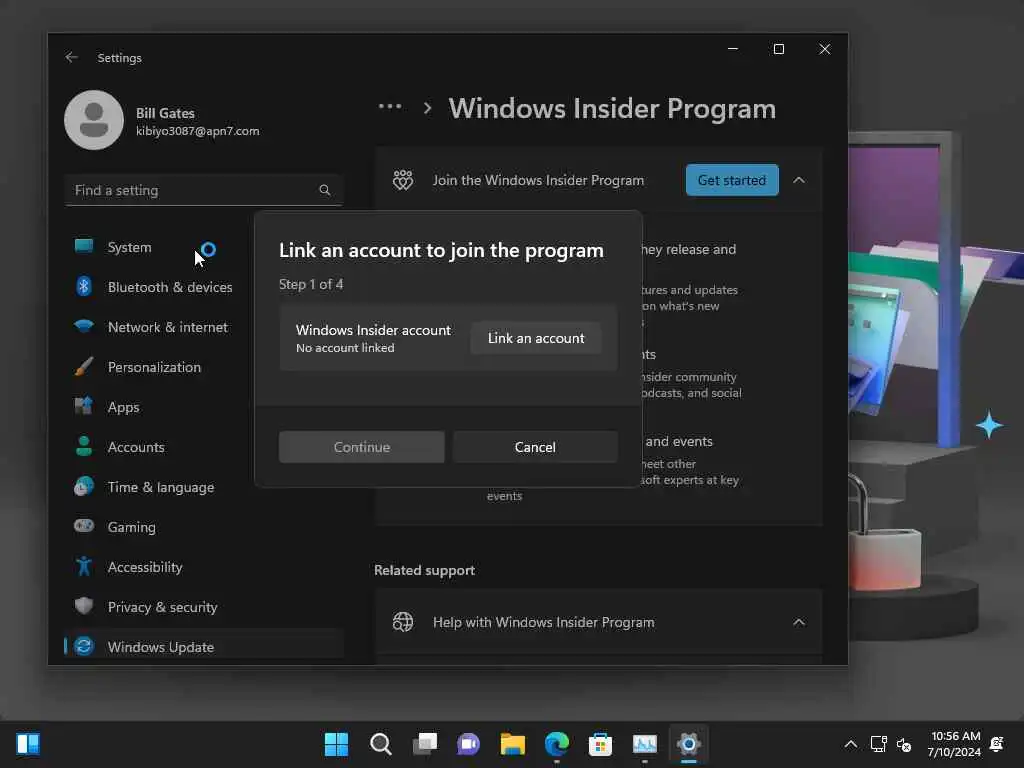Show hidden system tray icons
Screen dimensions: 1024x768
850,744
